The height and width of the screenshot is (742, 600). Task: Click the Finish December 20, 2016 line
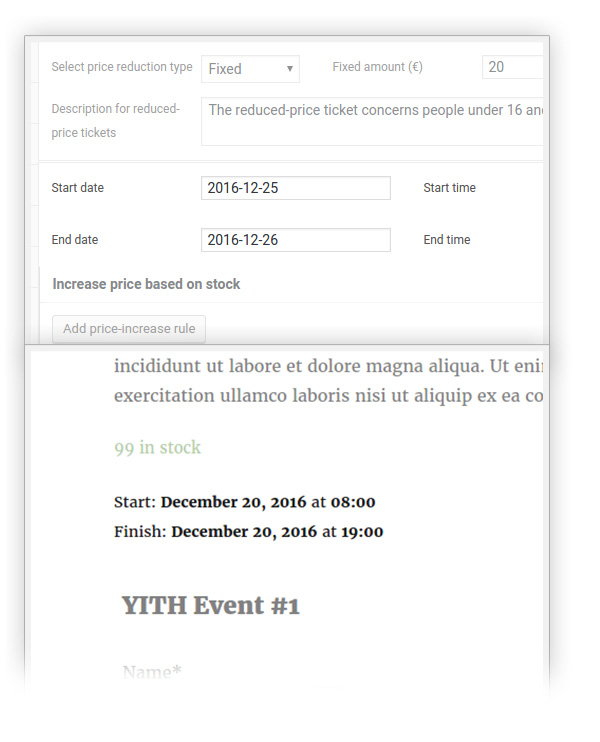[248, 532]
